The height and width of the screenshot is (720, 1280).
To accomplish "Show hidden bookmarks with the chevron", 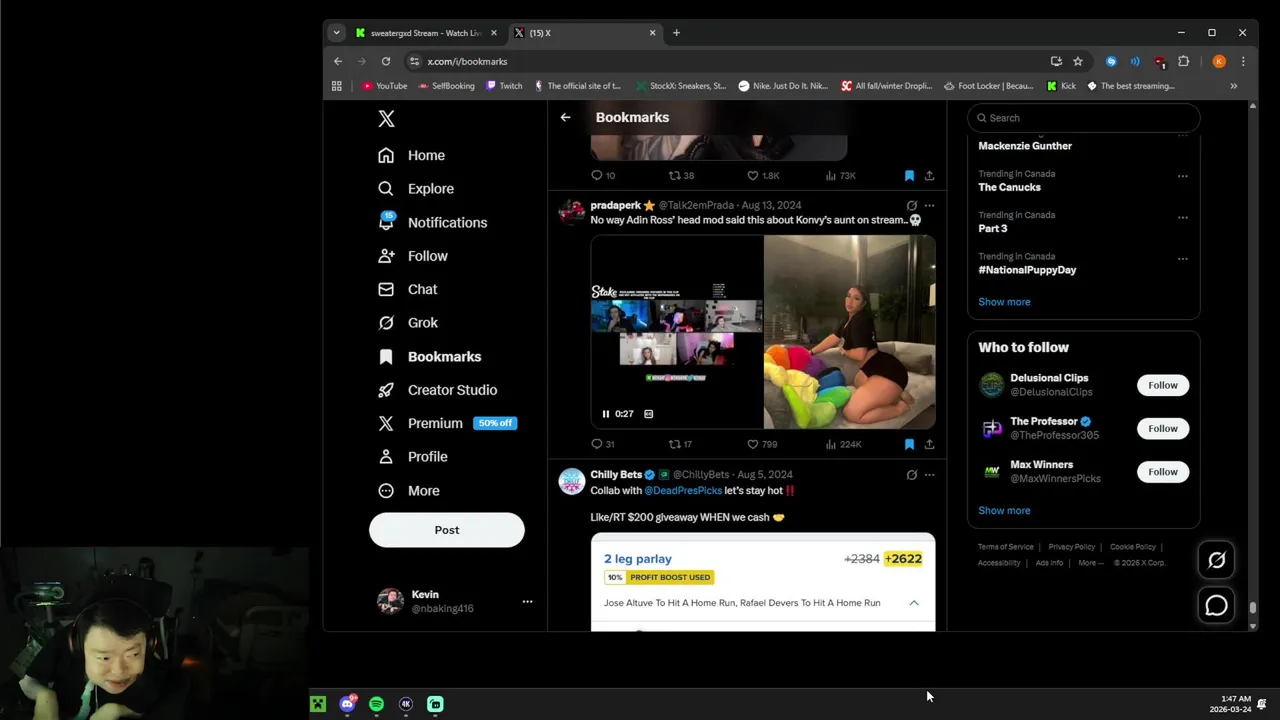I will [1233, 86].
